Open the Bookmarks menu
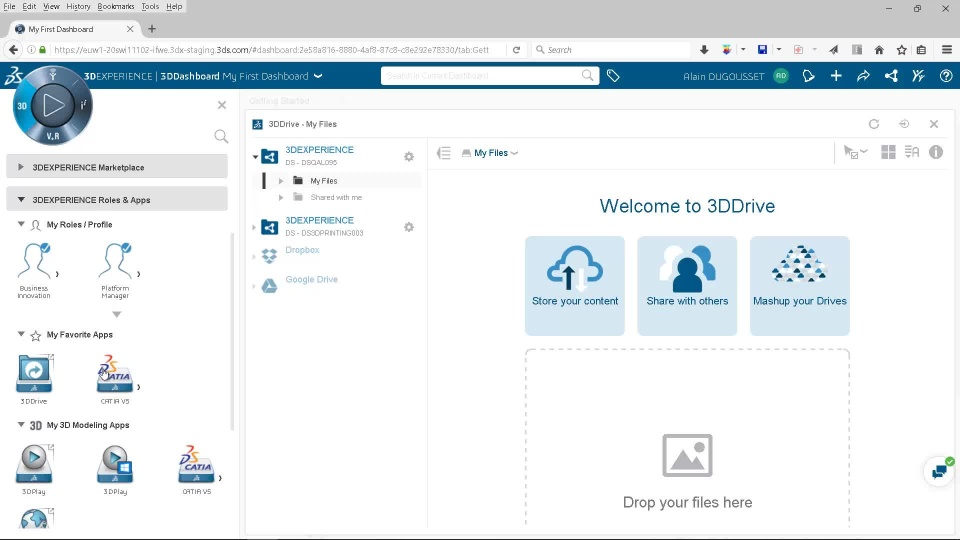960x540 pixels. (116, 6)
